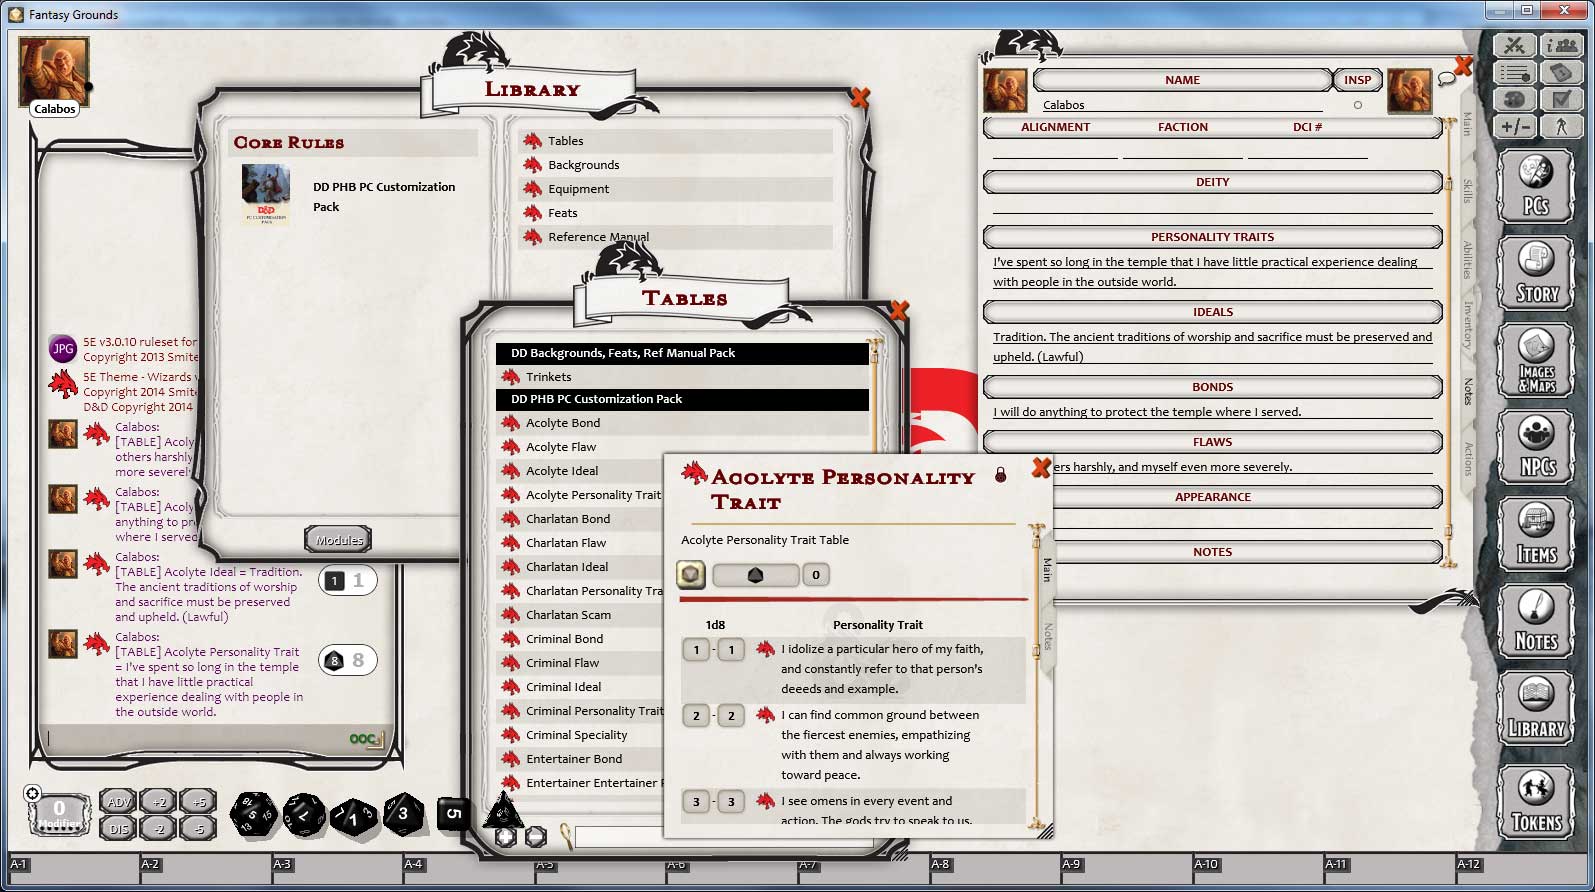Viewport: 1595px width, 892px height.
Task: Switch to the Skills tab on character sheet
Action: click(1467, 190)
